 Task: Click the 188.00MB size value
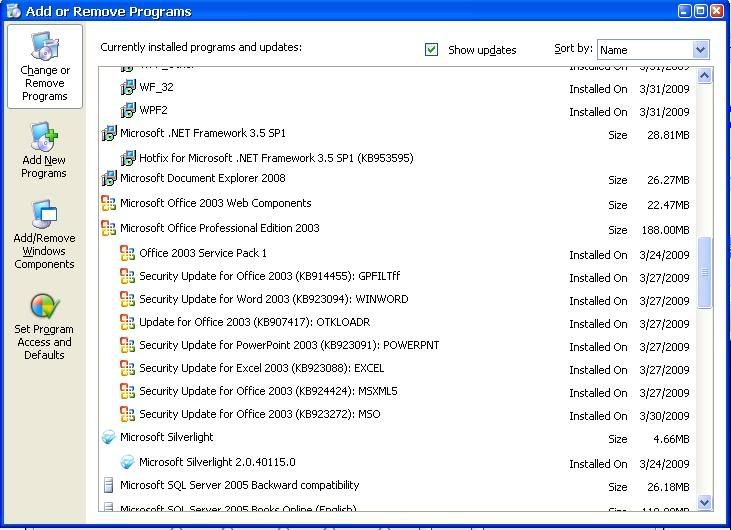(x=665, y=230)
